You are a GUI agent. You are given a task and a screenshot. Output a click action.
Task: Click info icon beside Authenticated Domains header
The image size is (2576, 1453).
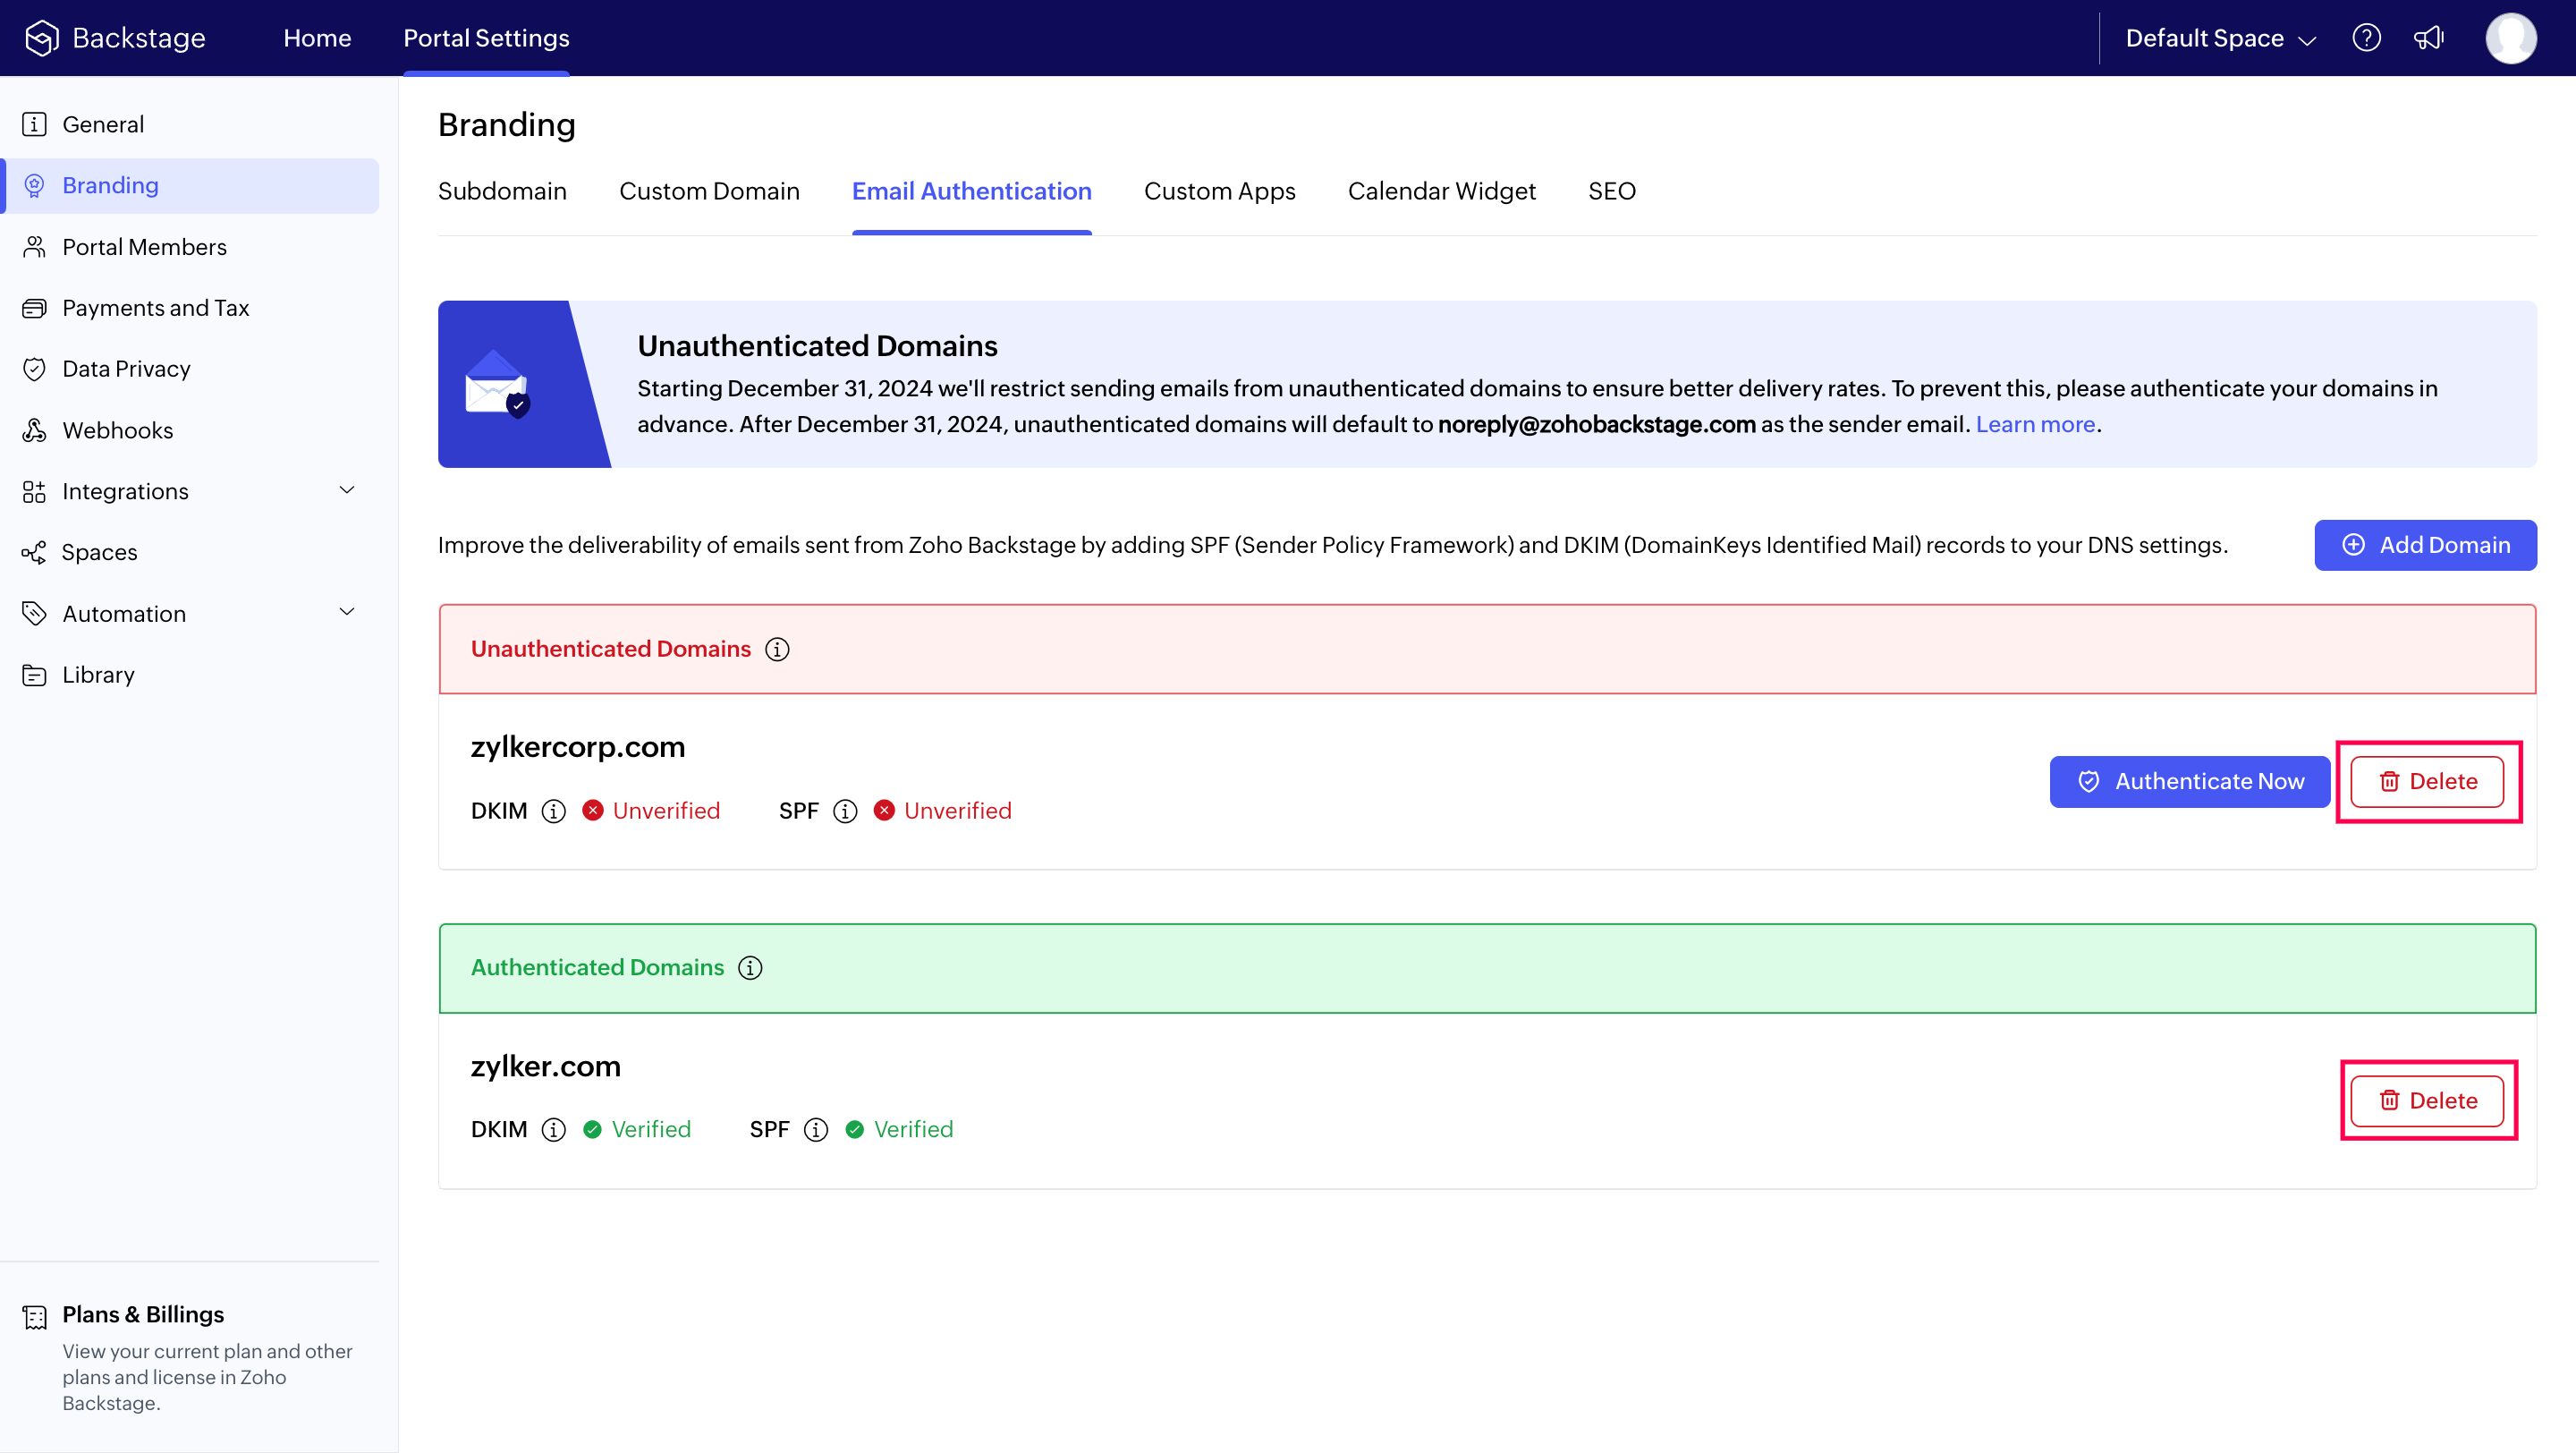(x=750, y=968)
